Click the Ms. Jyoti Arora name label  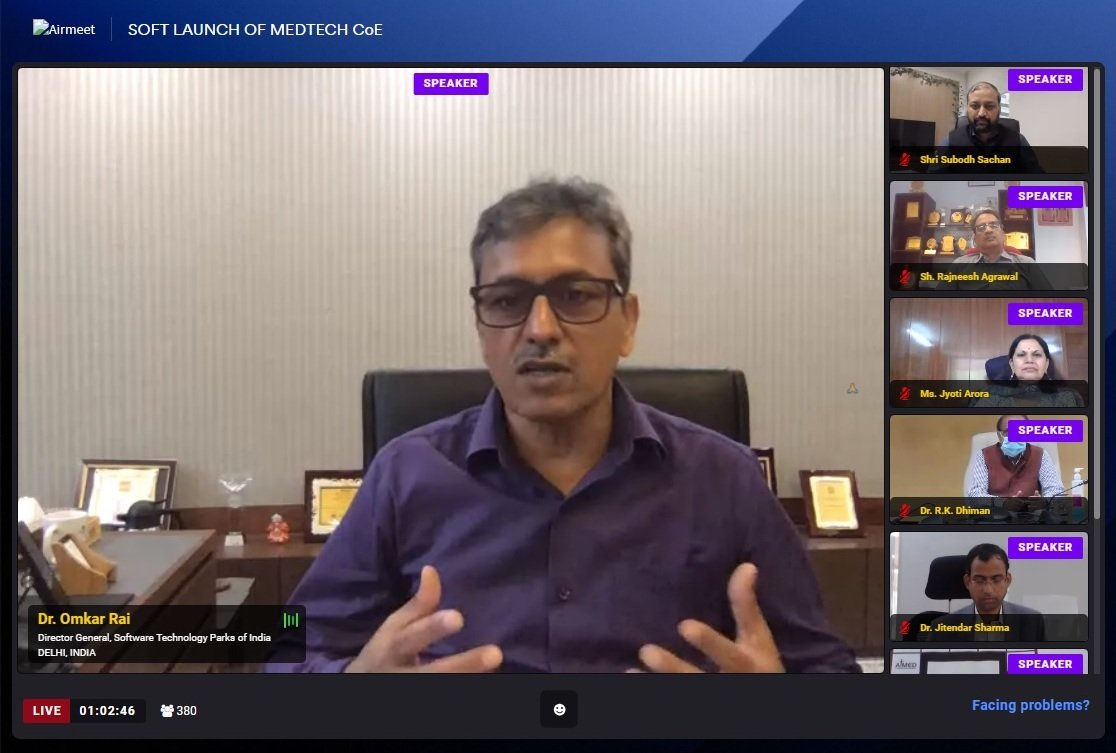pos(954,394)
